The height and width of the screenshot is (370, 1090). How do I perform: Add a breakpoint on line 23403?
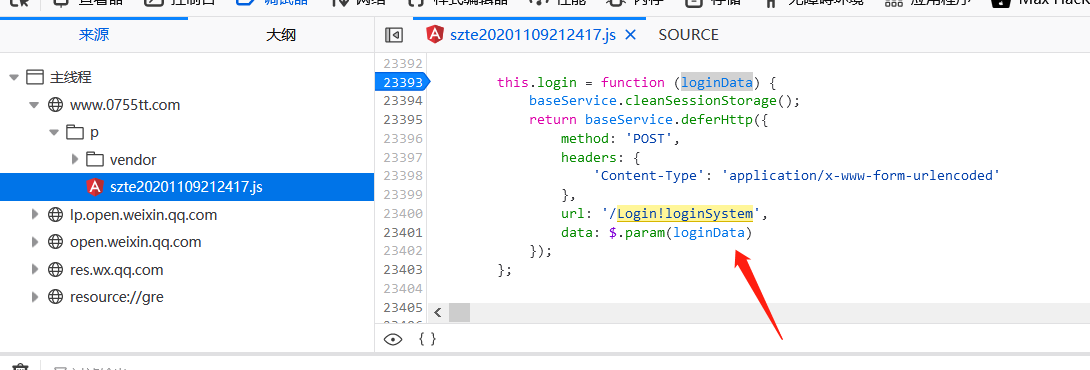click(402, 269)
